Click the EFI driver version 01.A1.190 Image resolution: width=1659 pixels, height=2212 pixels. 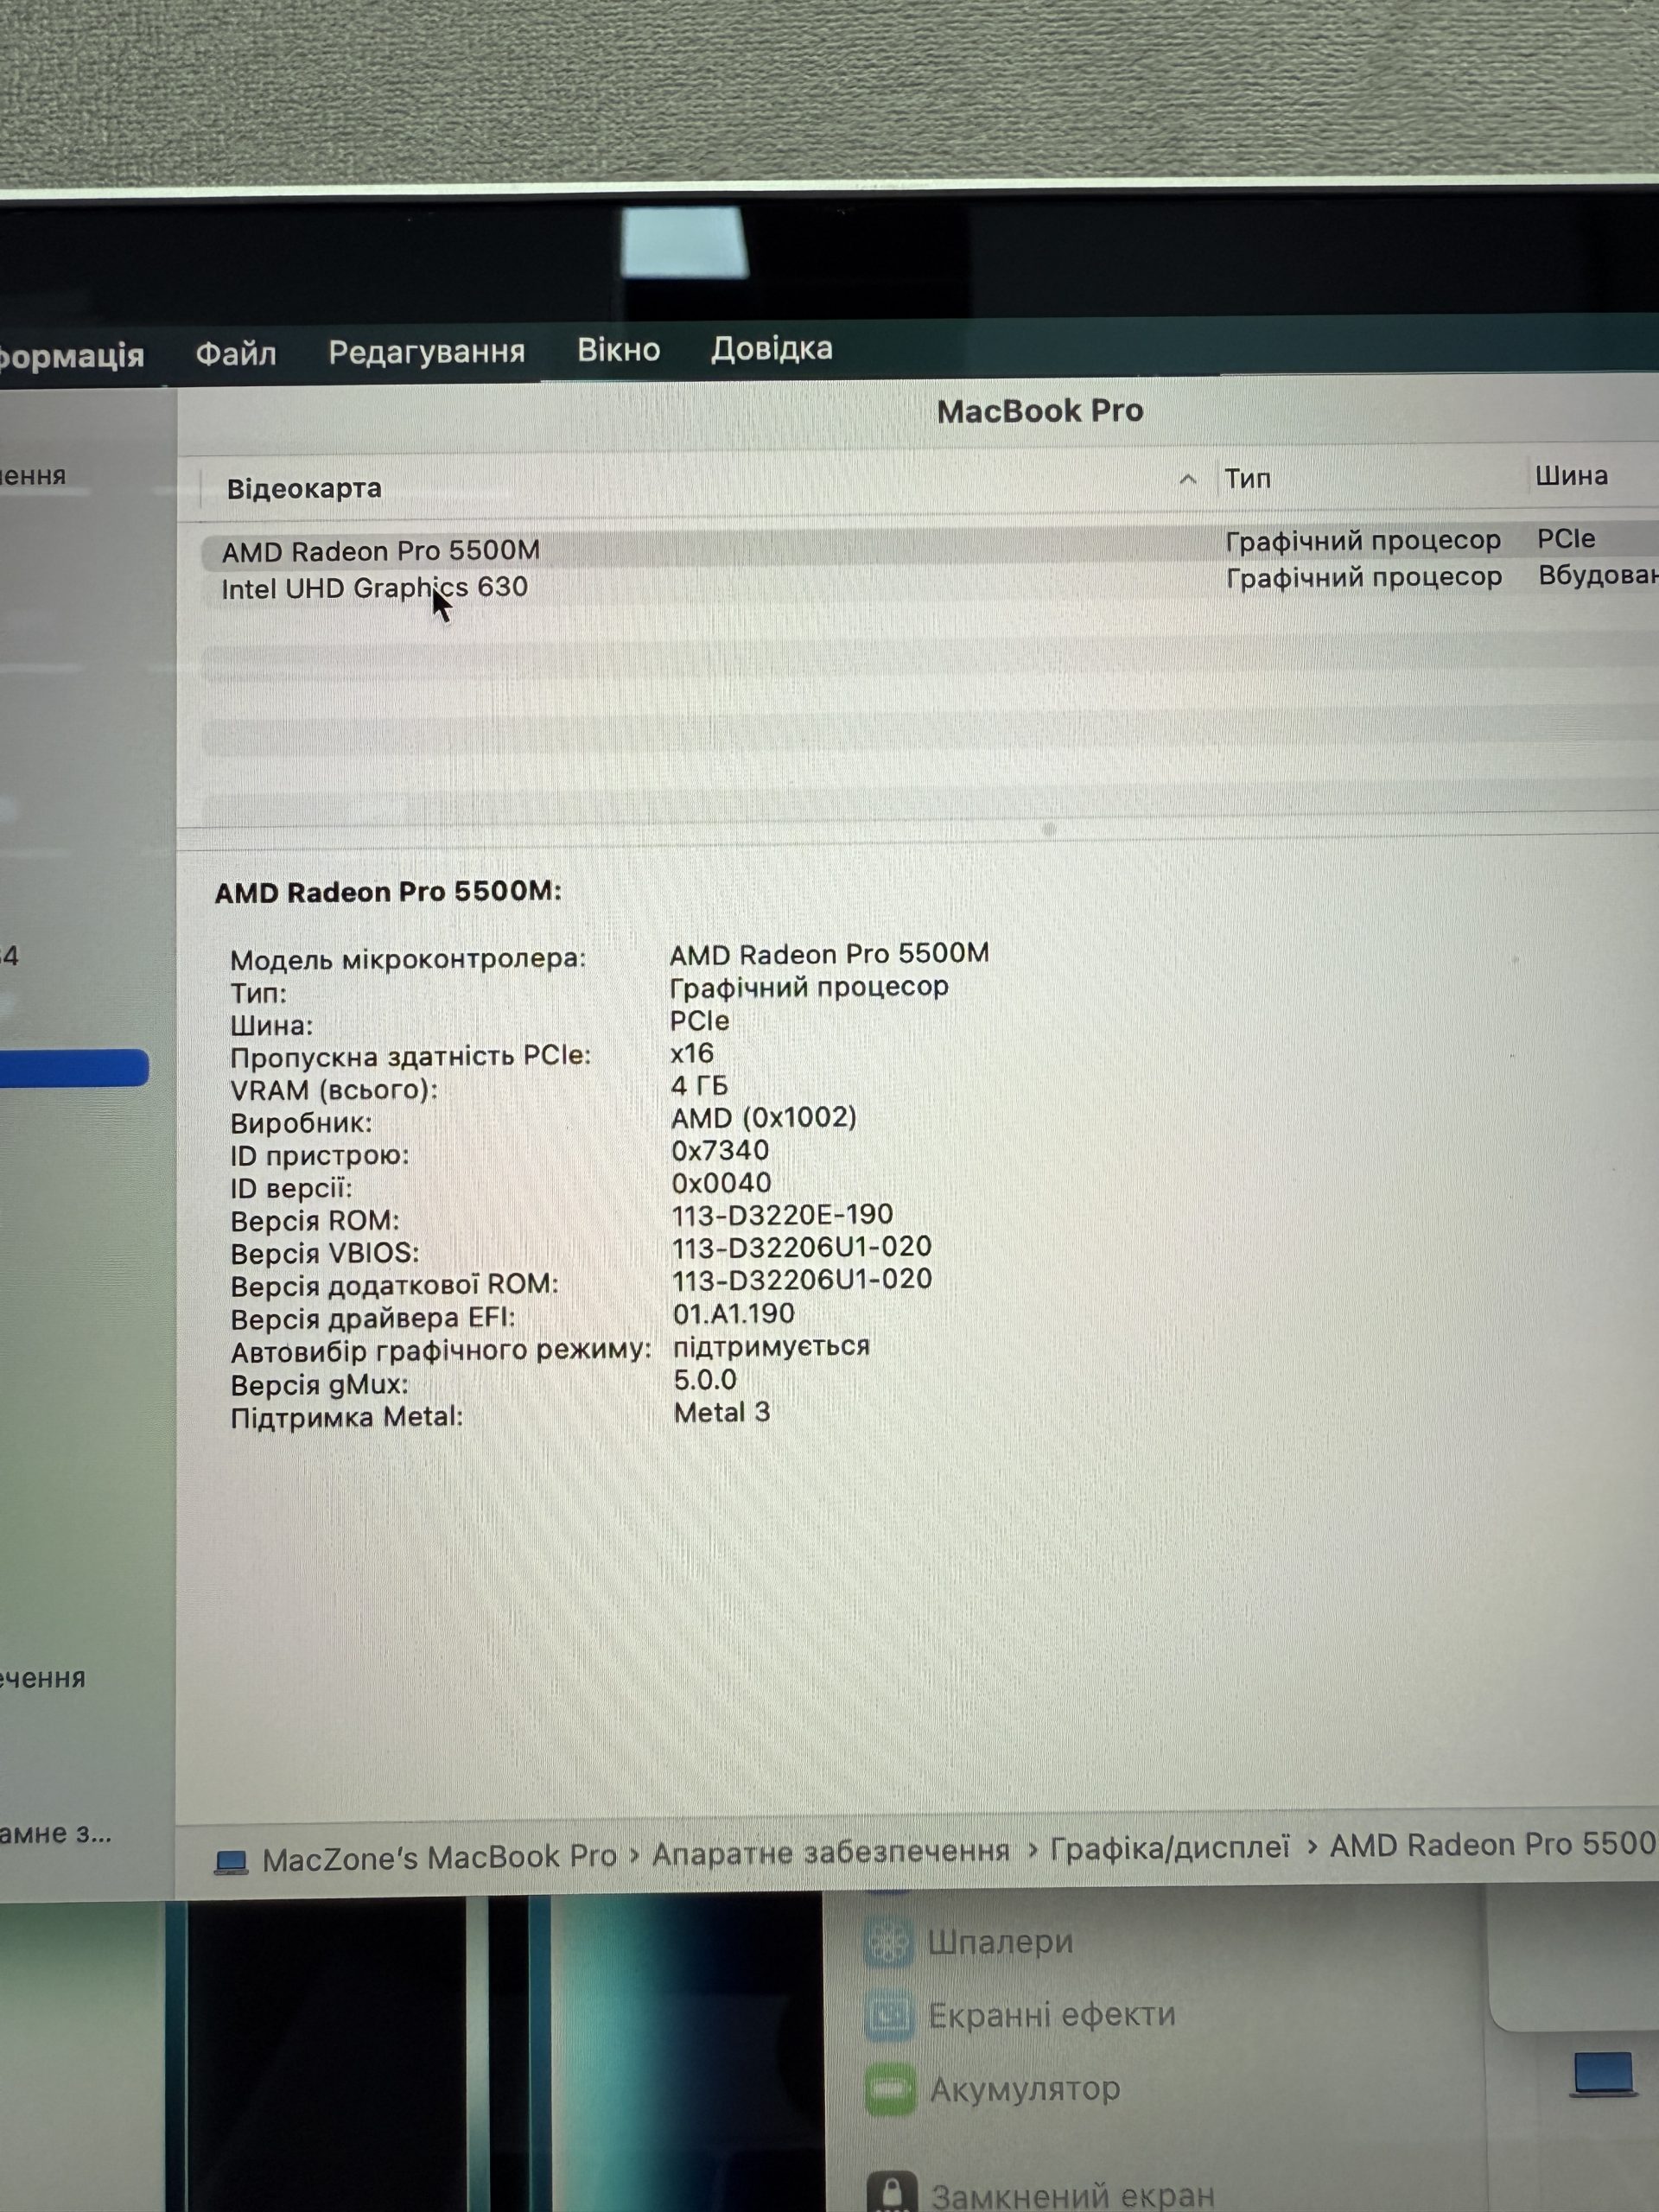(733, 1314)
